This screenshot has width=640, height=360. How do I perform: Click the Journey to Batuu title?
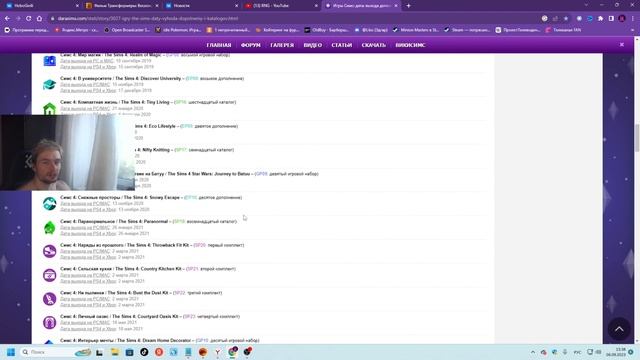click(193, 174)
